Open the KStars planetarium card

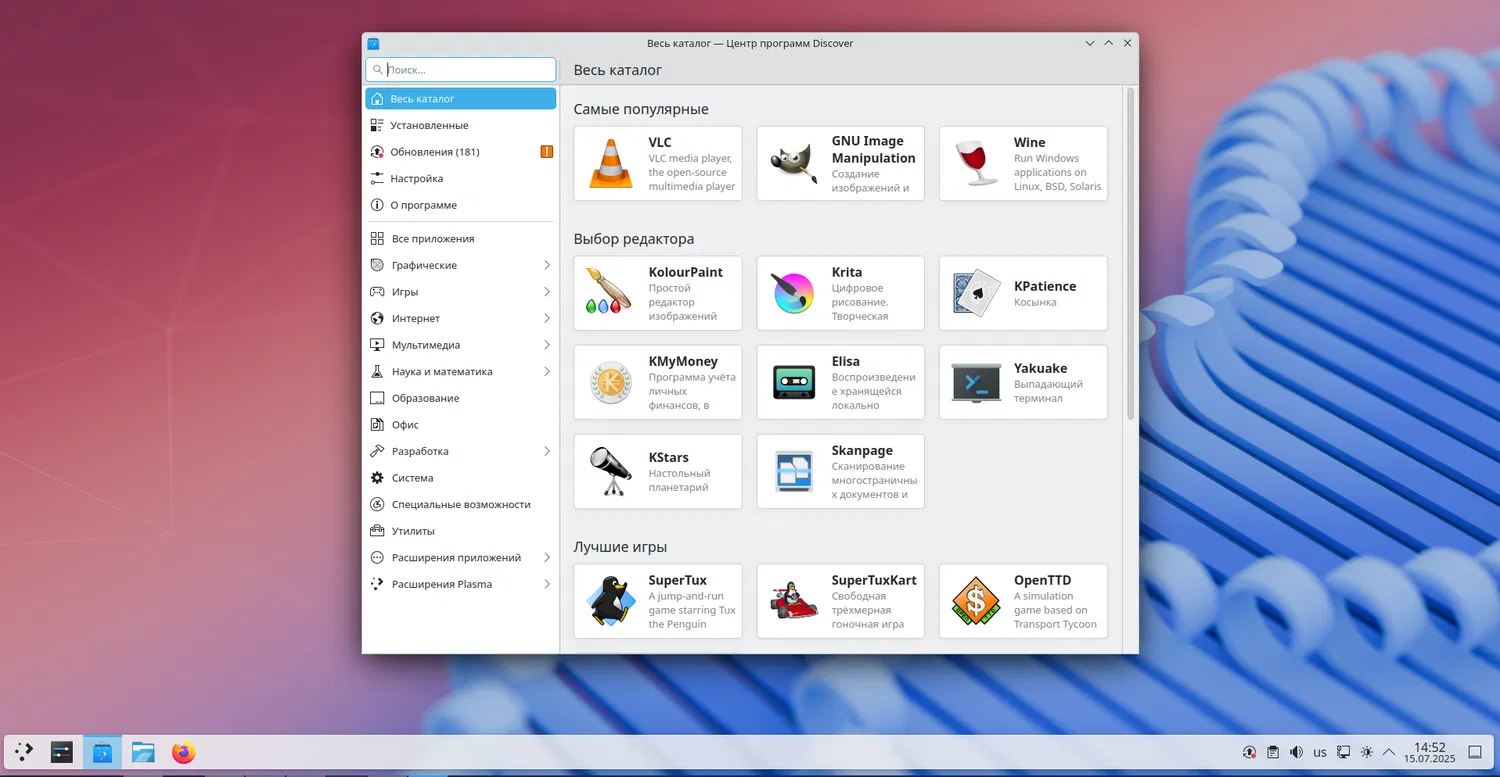coord(658,471)
